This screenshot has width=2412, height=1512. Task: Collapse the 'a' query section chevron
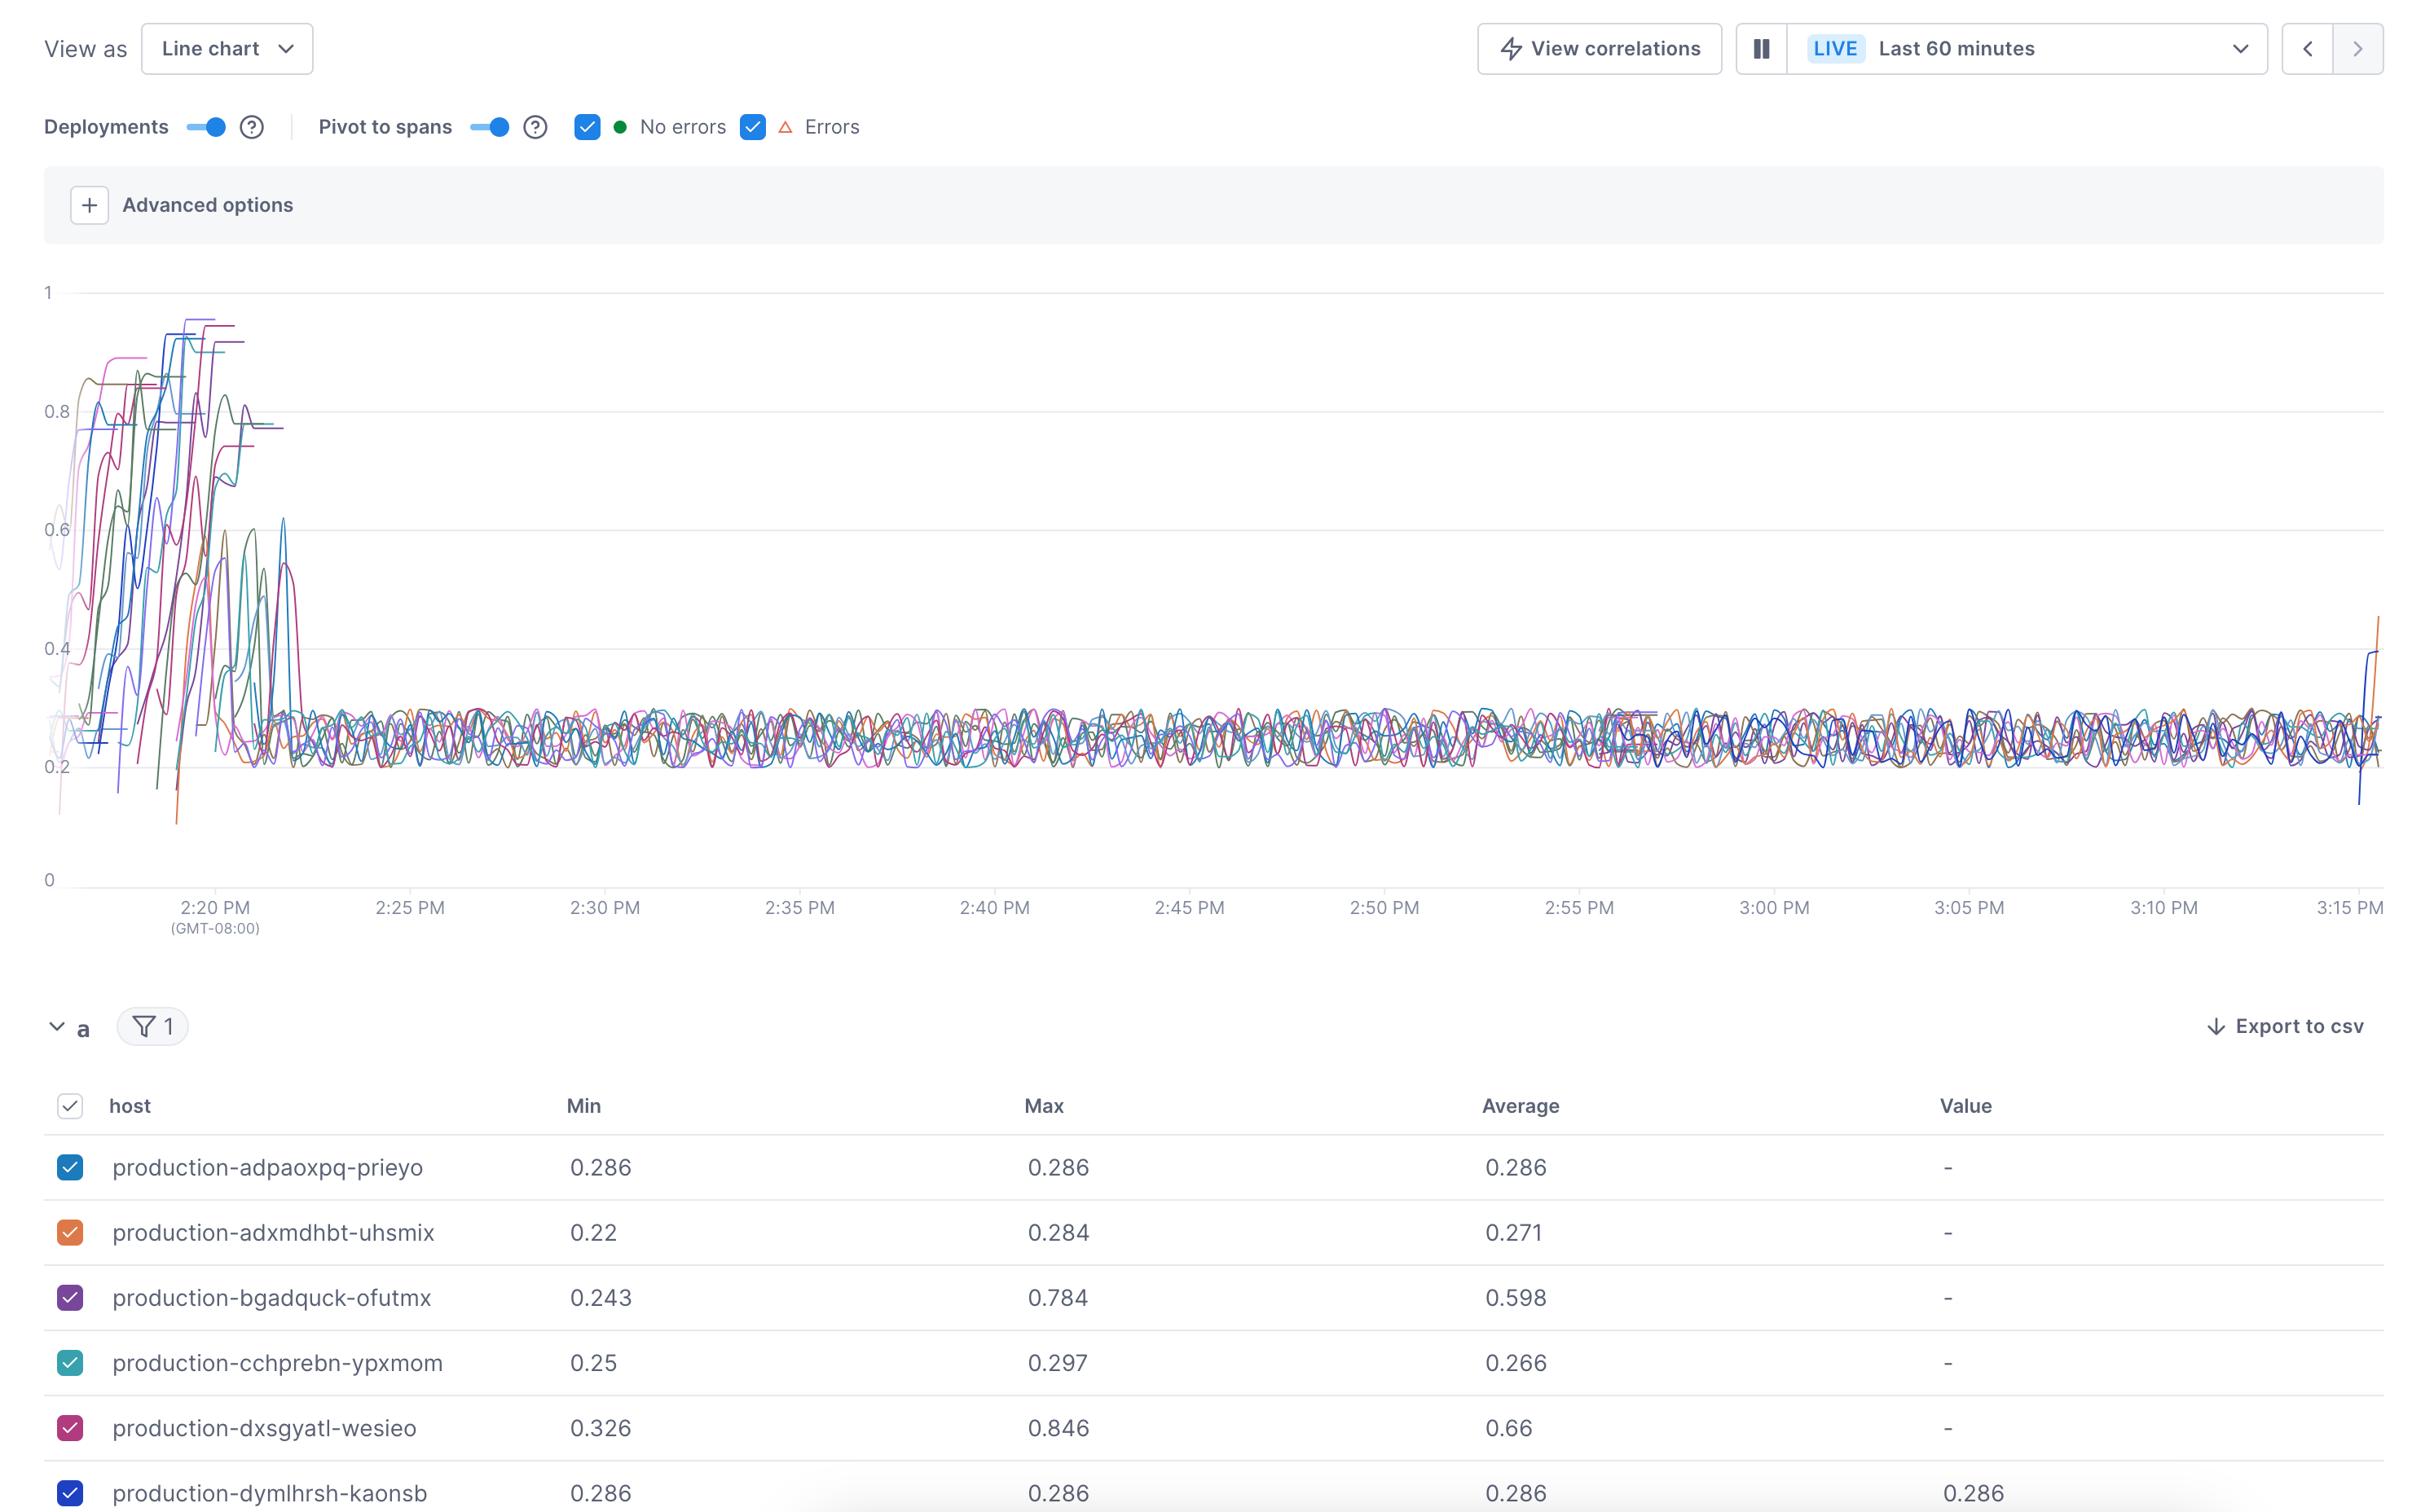pos(57,1026)
